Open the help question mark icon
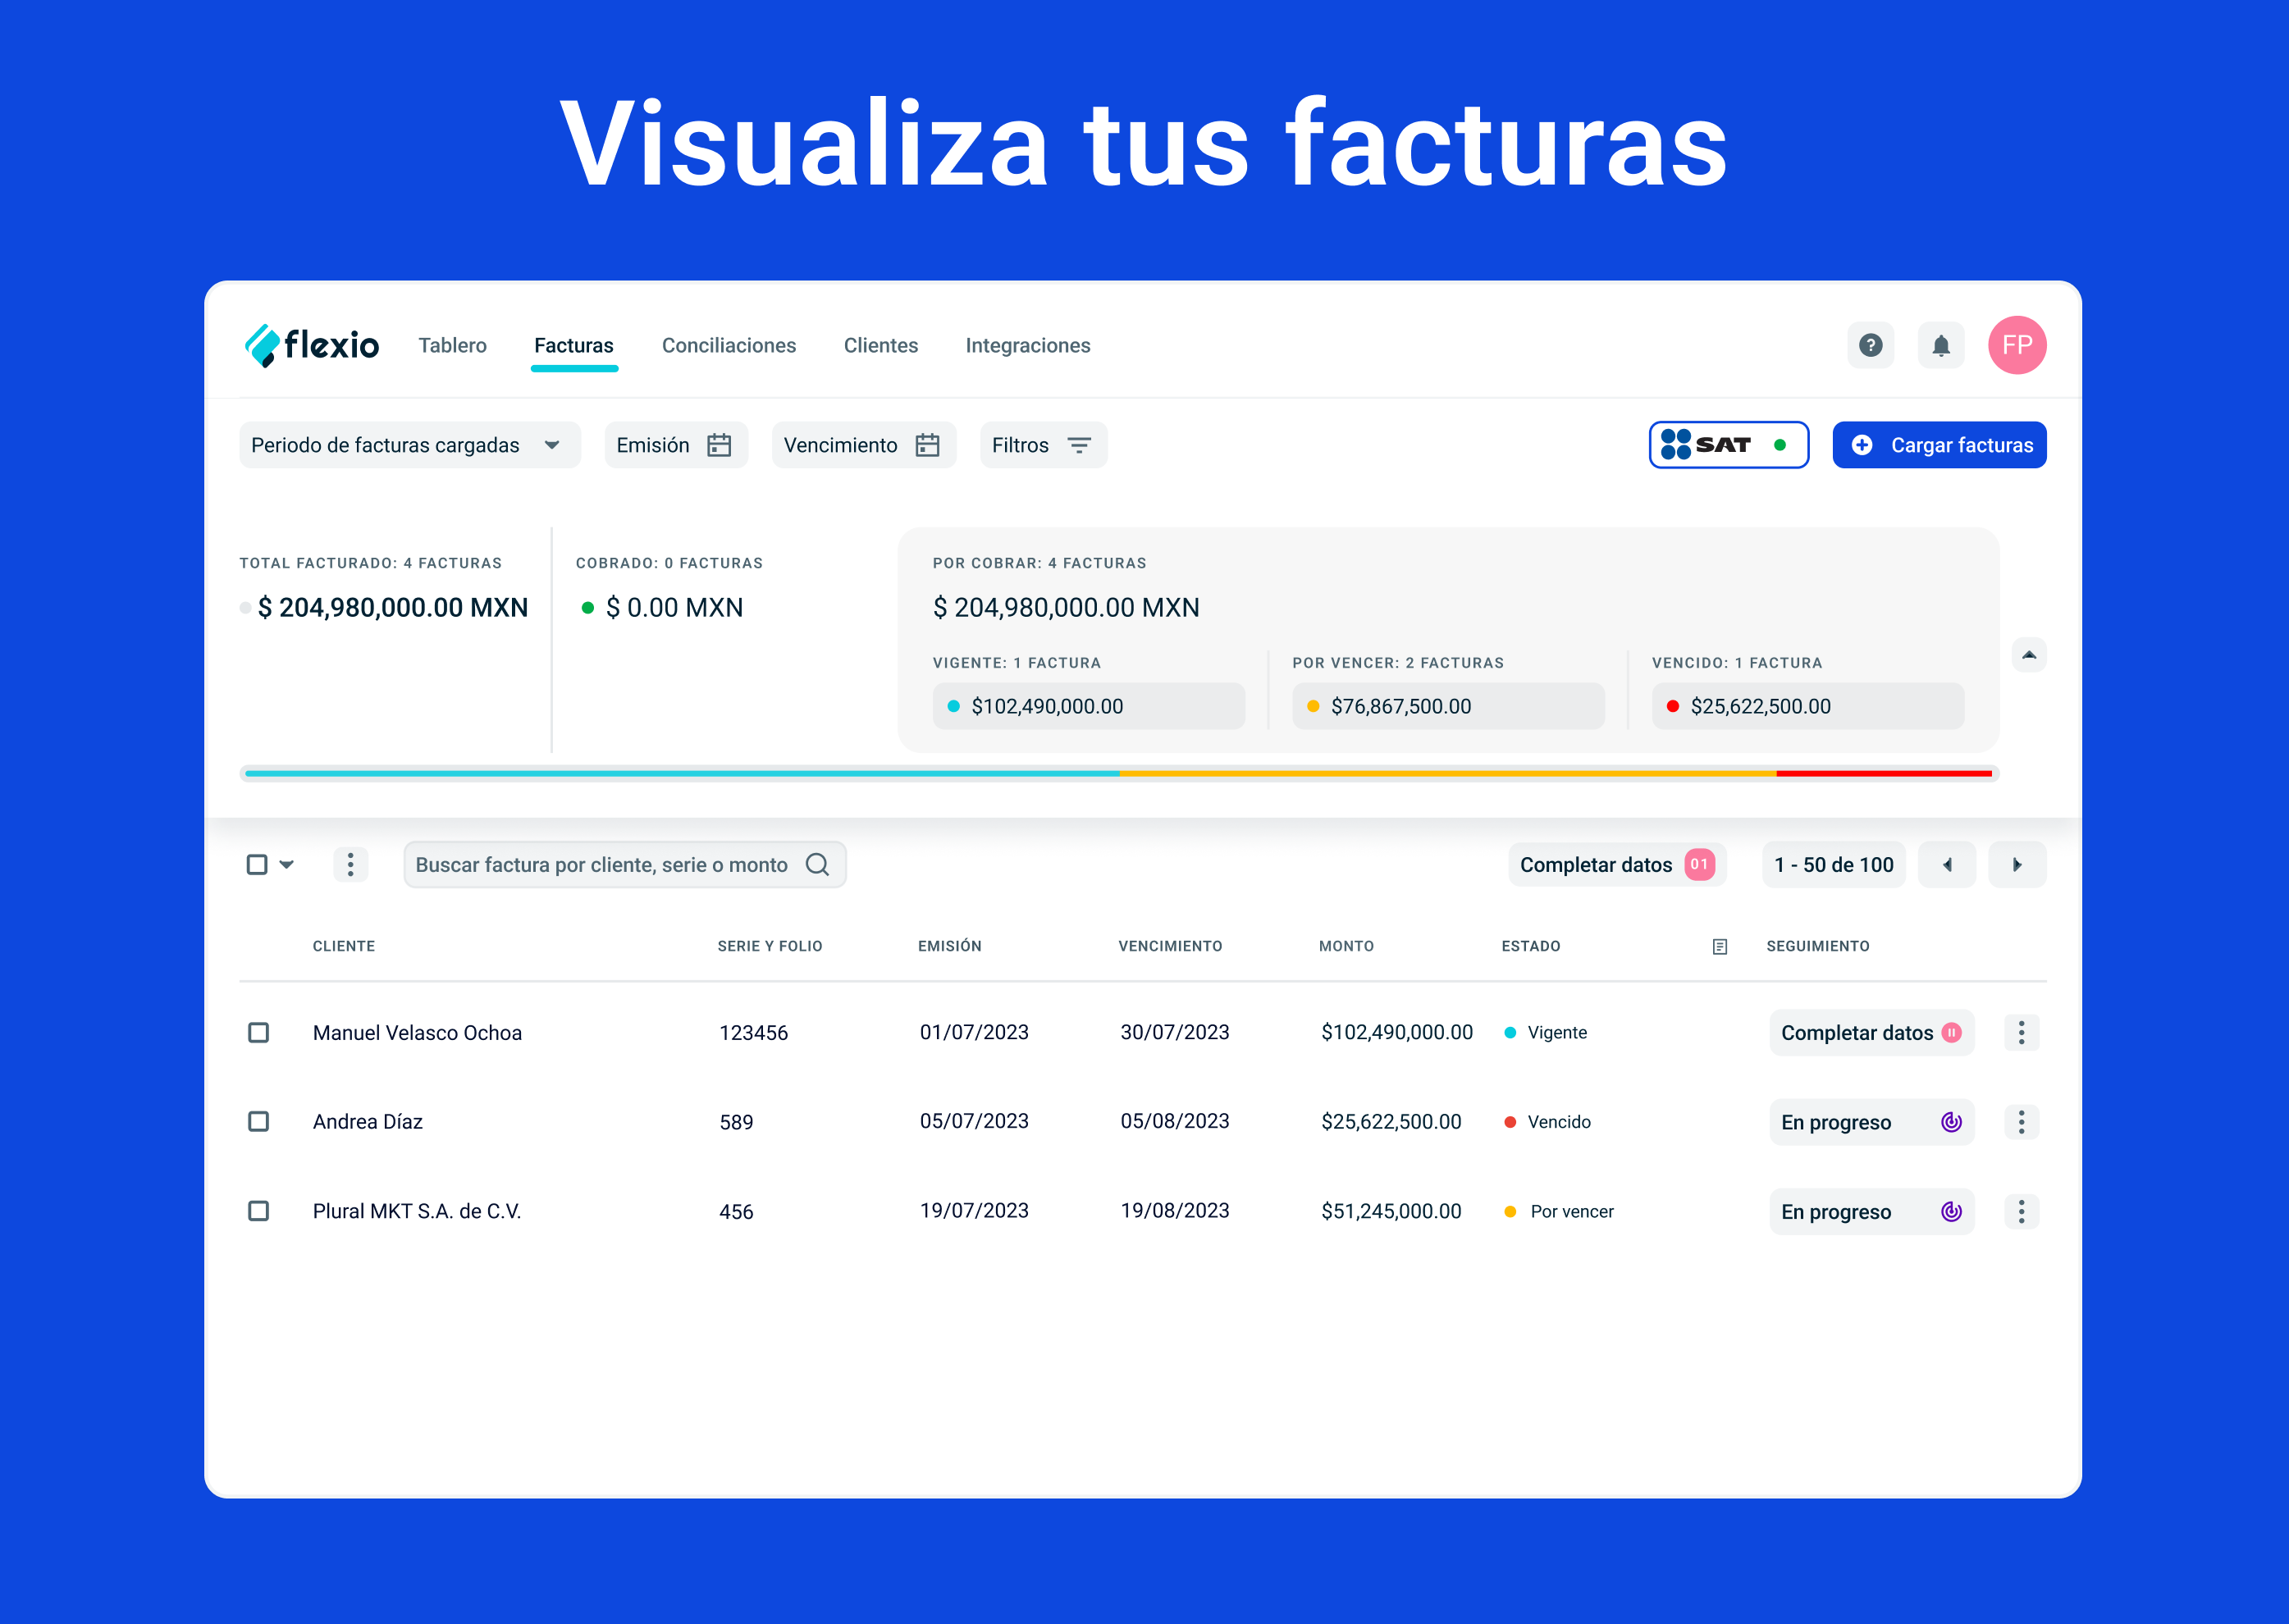2289x1624 pixels. point(1870,345)
